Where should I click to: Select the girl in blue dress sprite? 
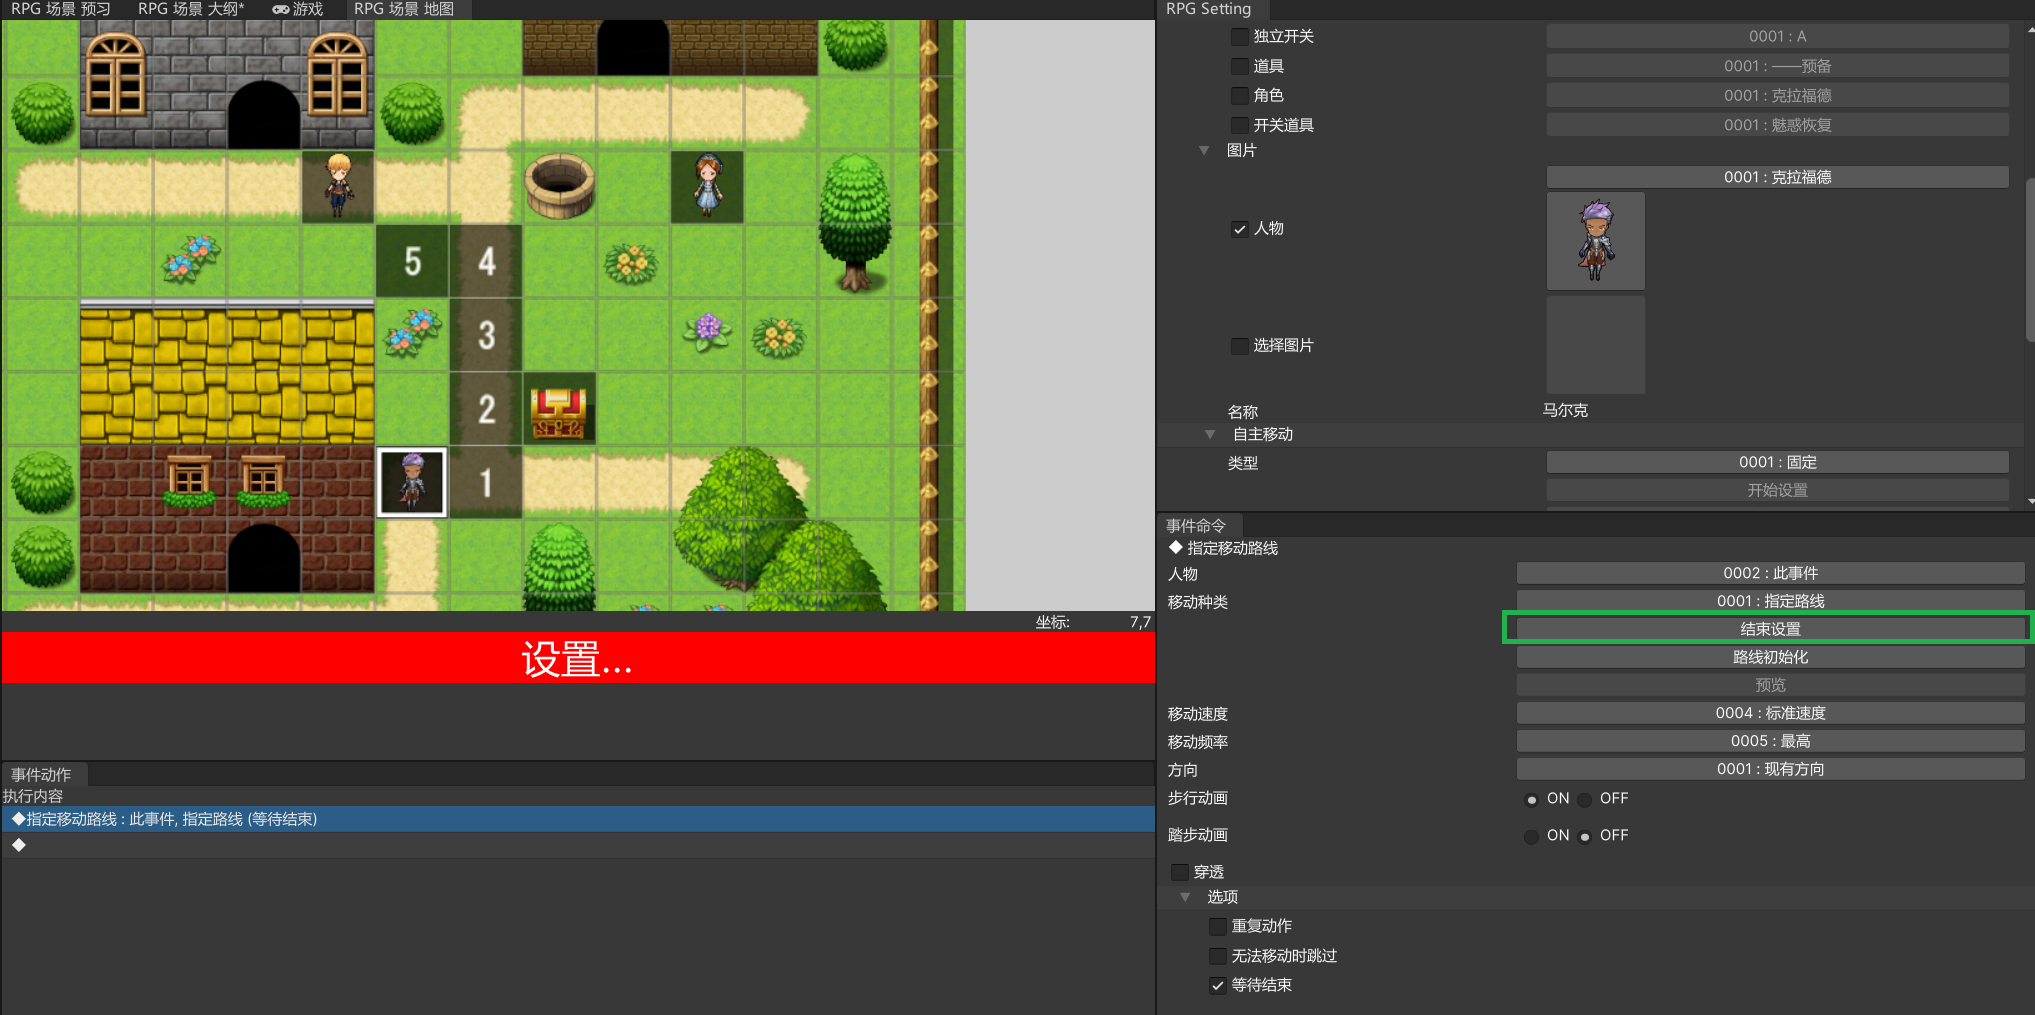click(x=707, y=186)
